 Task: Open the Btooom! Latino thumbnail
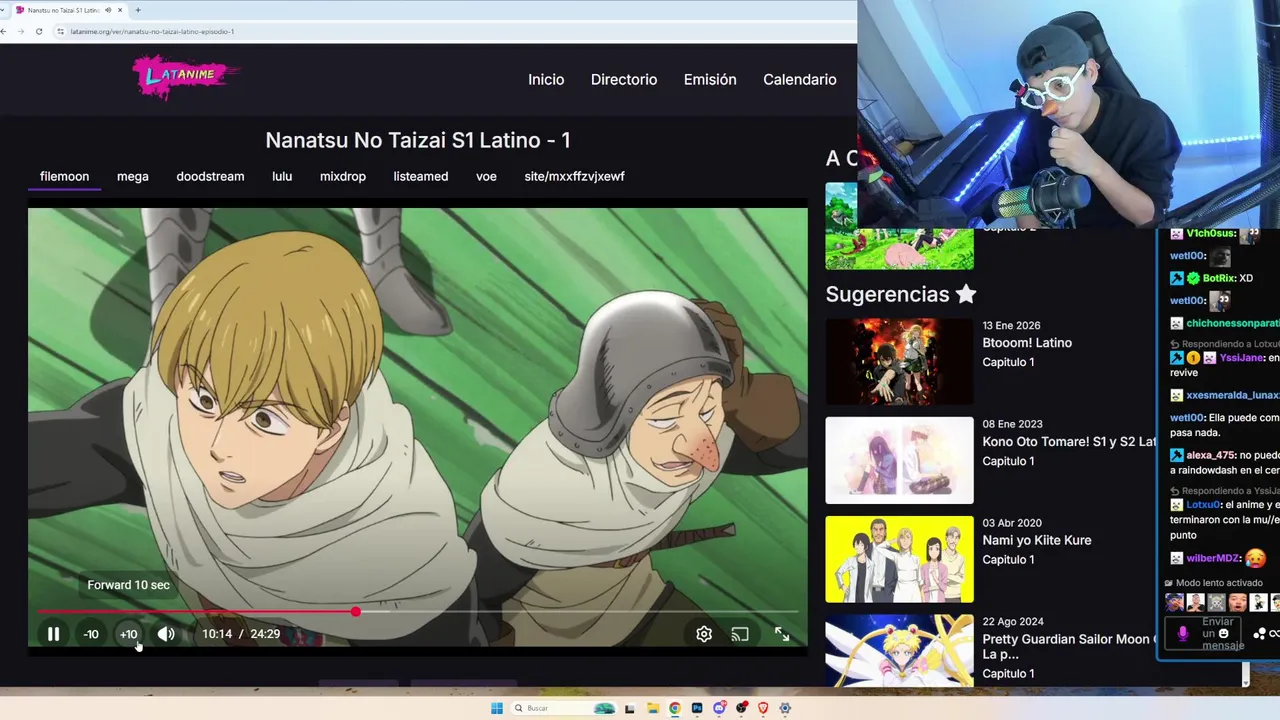tap(899, 361)
